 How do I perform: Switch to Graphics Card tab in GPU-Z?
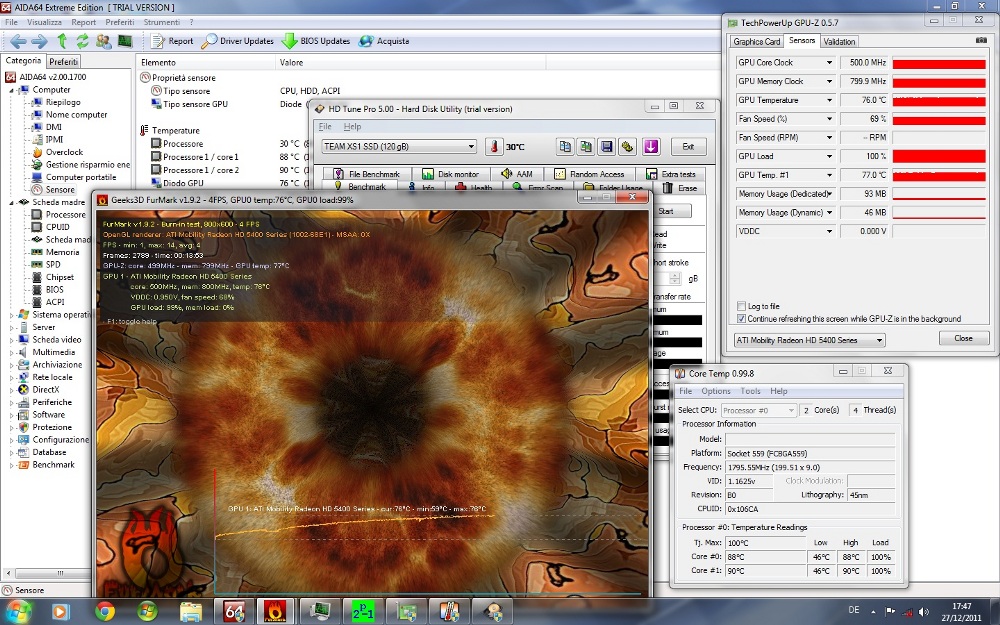[756, 41]
